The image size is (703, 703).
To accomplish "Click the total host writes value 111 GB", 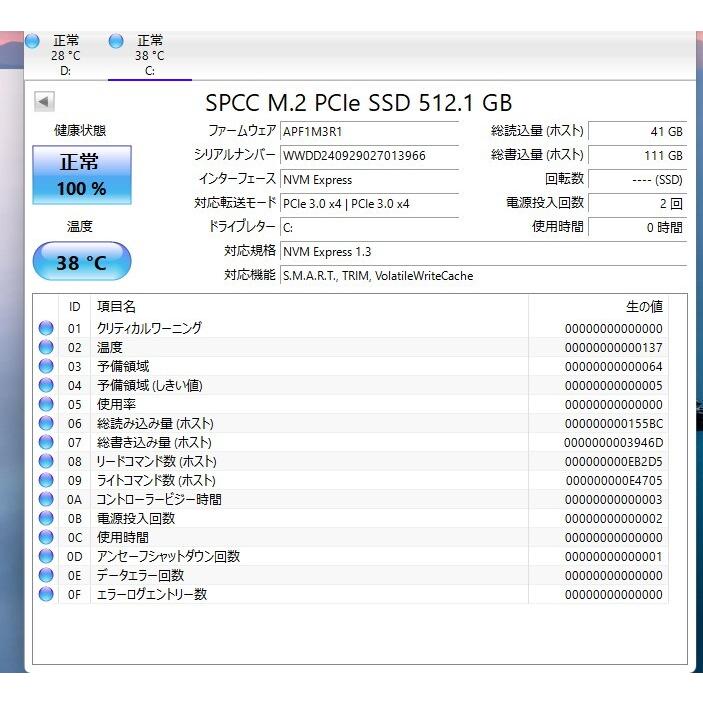I will coord(637,156).
